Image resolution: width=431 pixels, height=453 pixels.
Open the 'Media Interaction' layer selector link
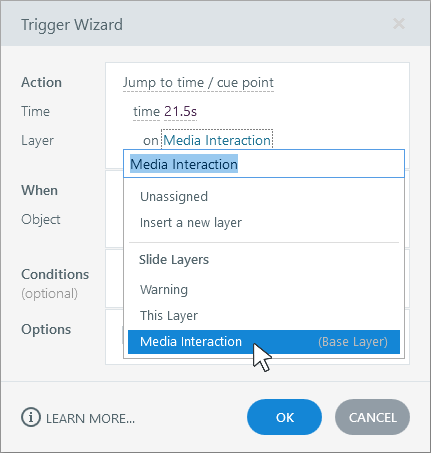(217, 140)
